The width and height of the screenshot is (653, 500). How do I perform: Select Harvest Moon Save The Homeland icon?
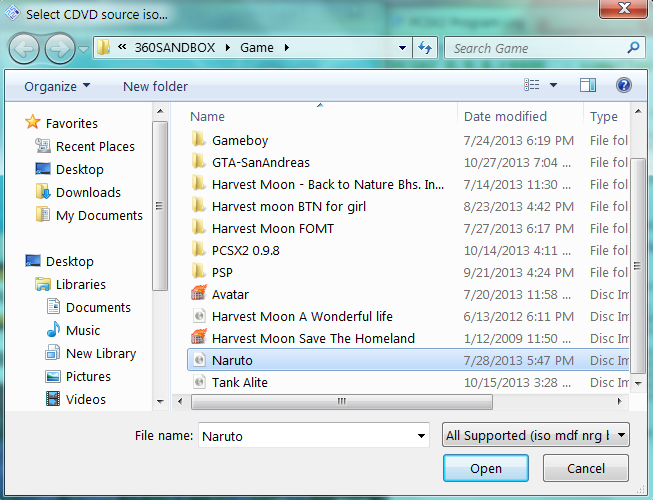tap(199, 337)
